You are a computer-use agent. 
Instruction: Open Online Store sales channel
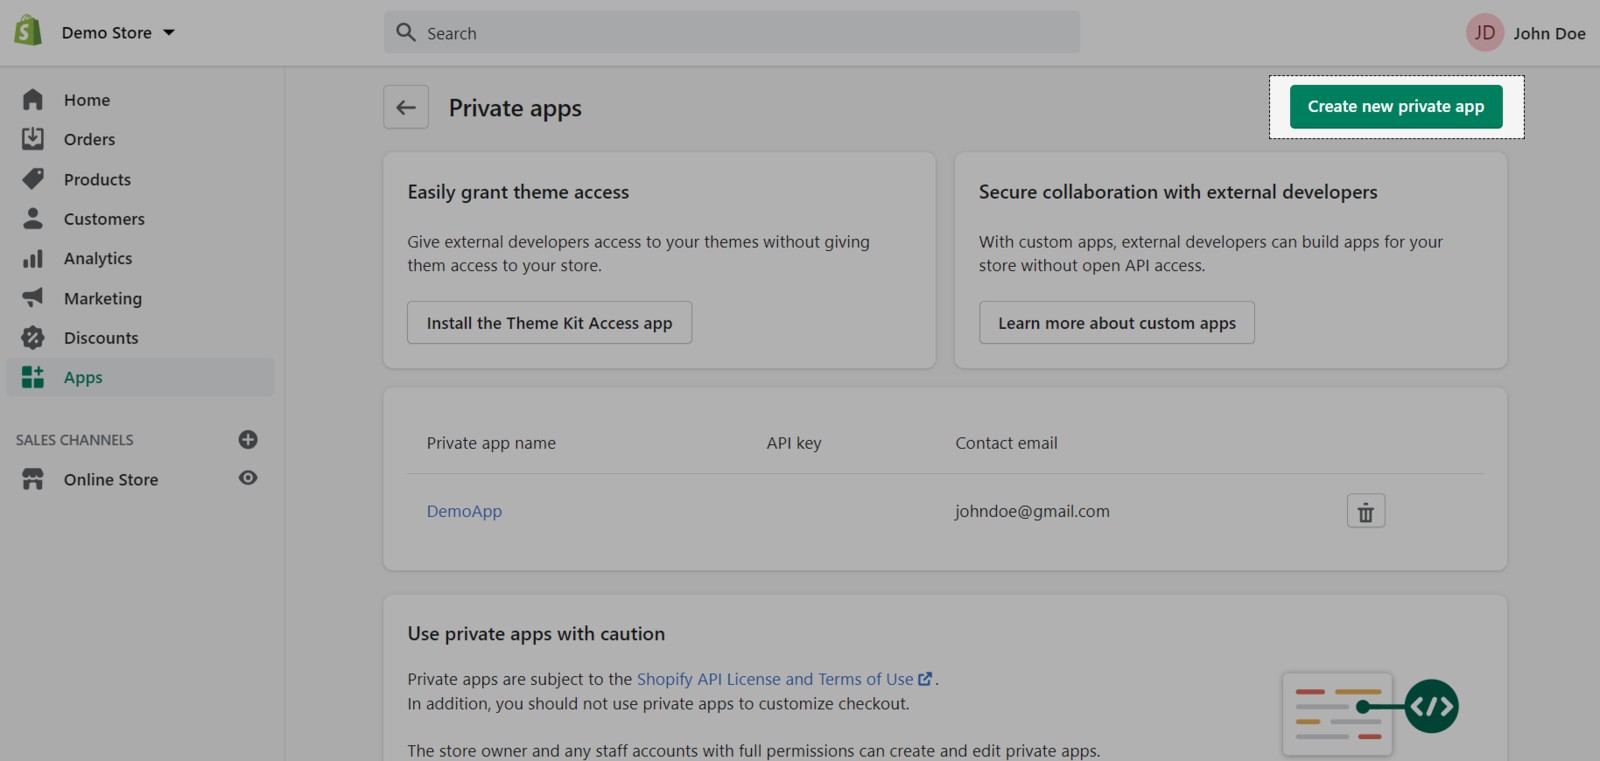coord(111,480)
